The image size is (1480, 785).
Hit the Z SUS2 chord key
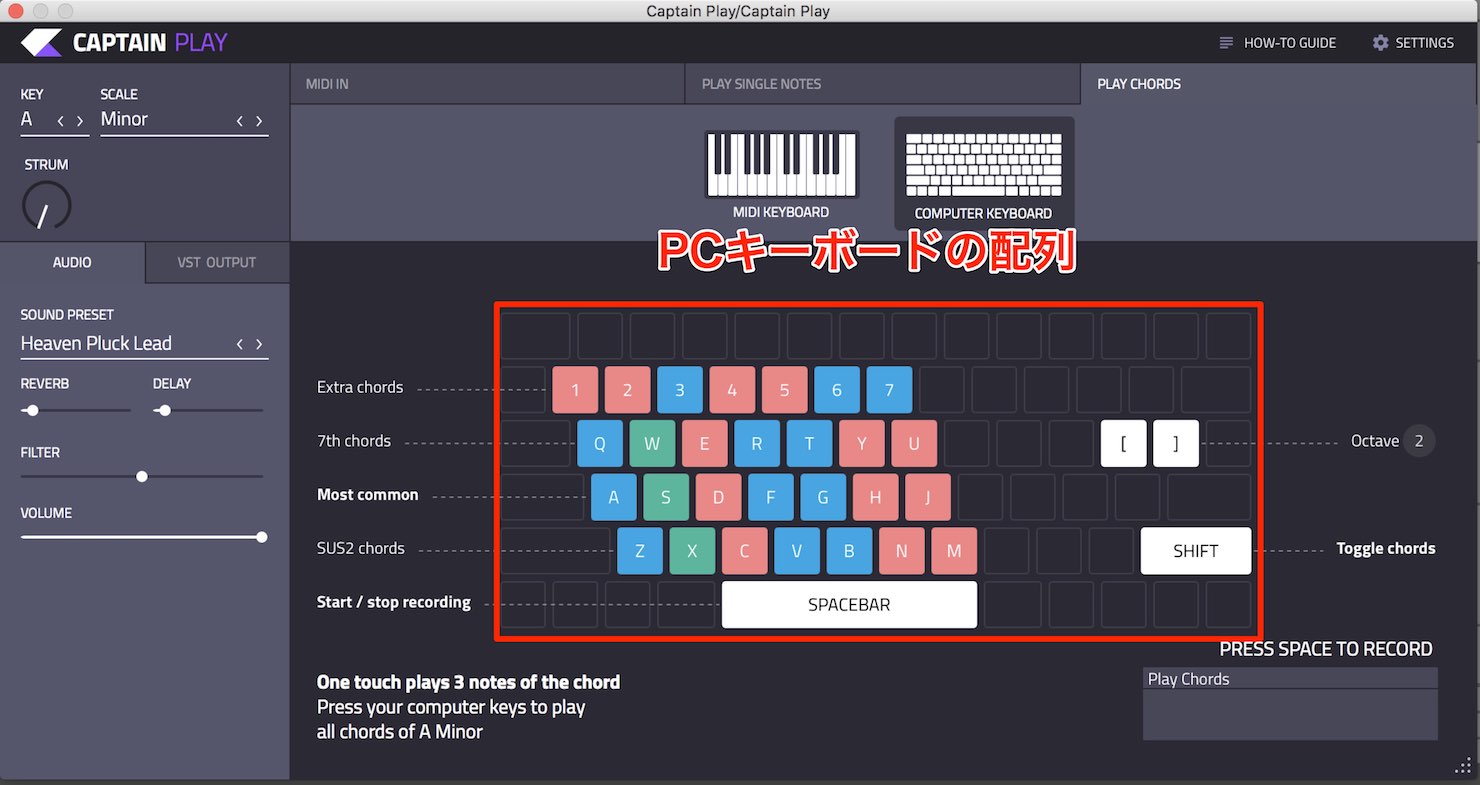[640, 551]
